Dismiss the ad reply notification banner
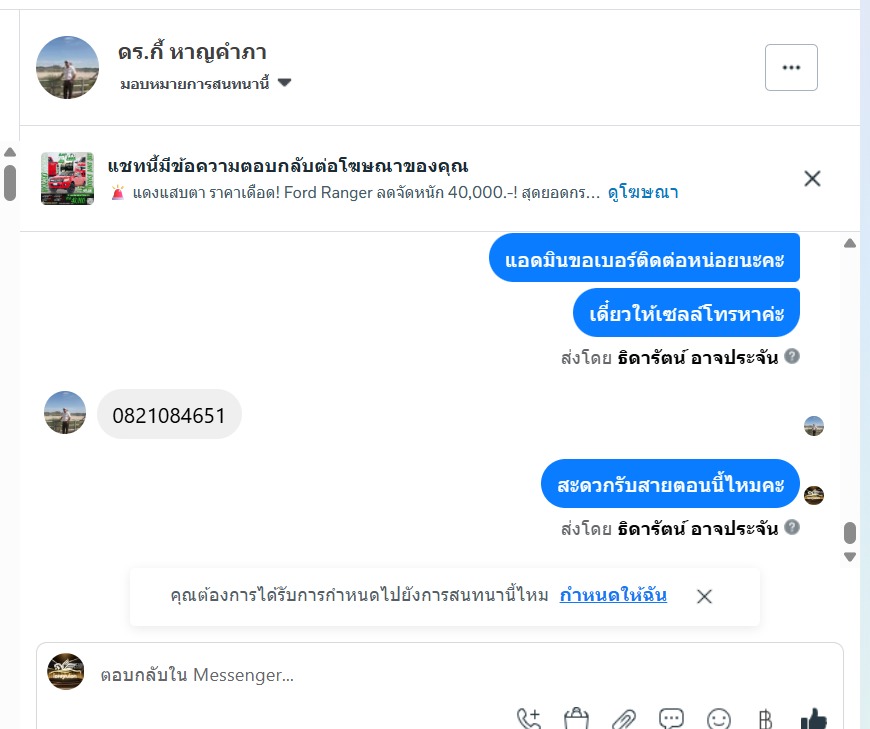 pos(812,179)
